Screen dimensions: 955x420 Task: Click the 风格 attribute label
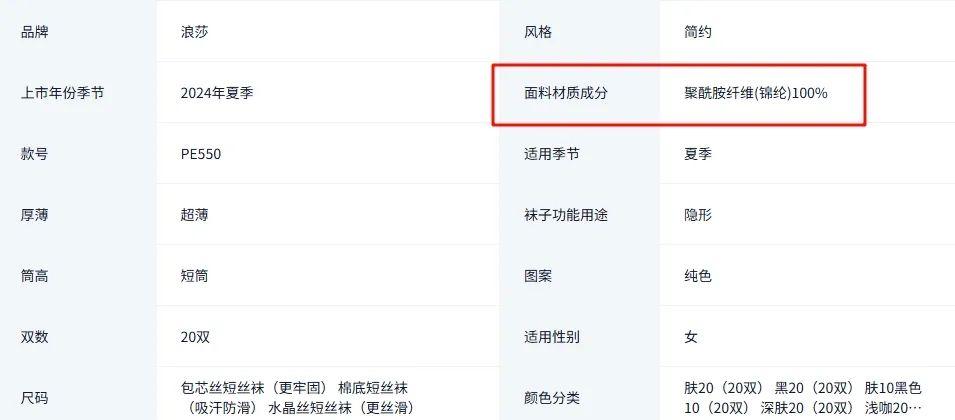click(x=538, y=32)
